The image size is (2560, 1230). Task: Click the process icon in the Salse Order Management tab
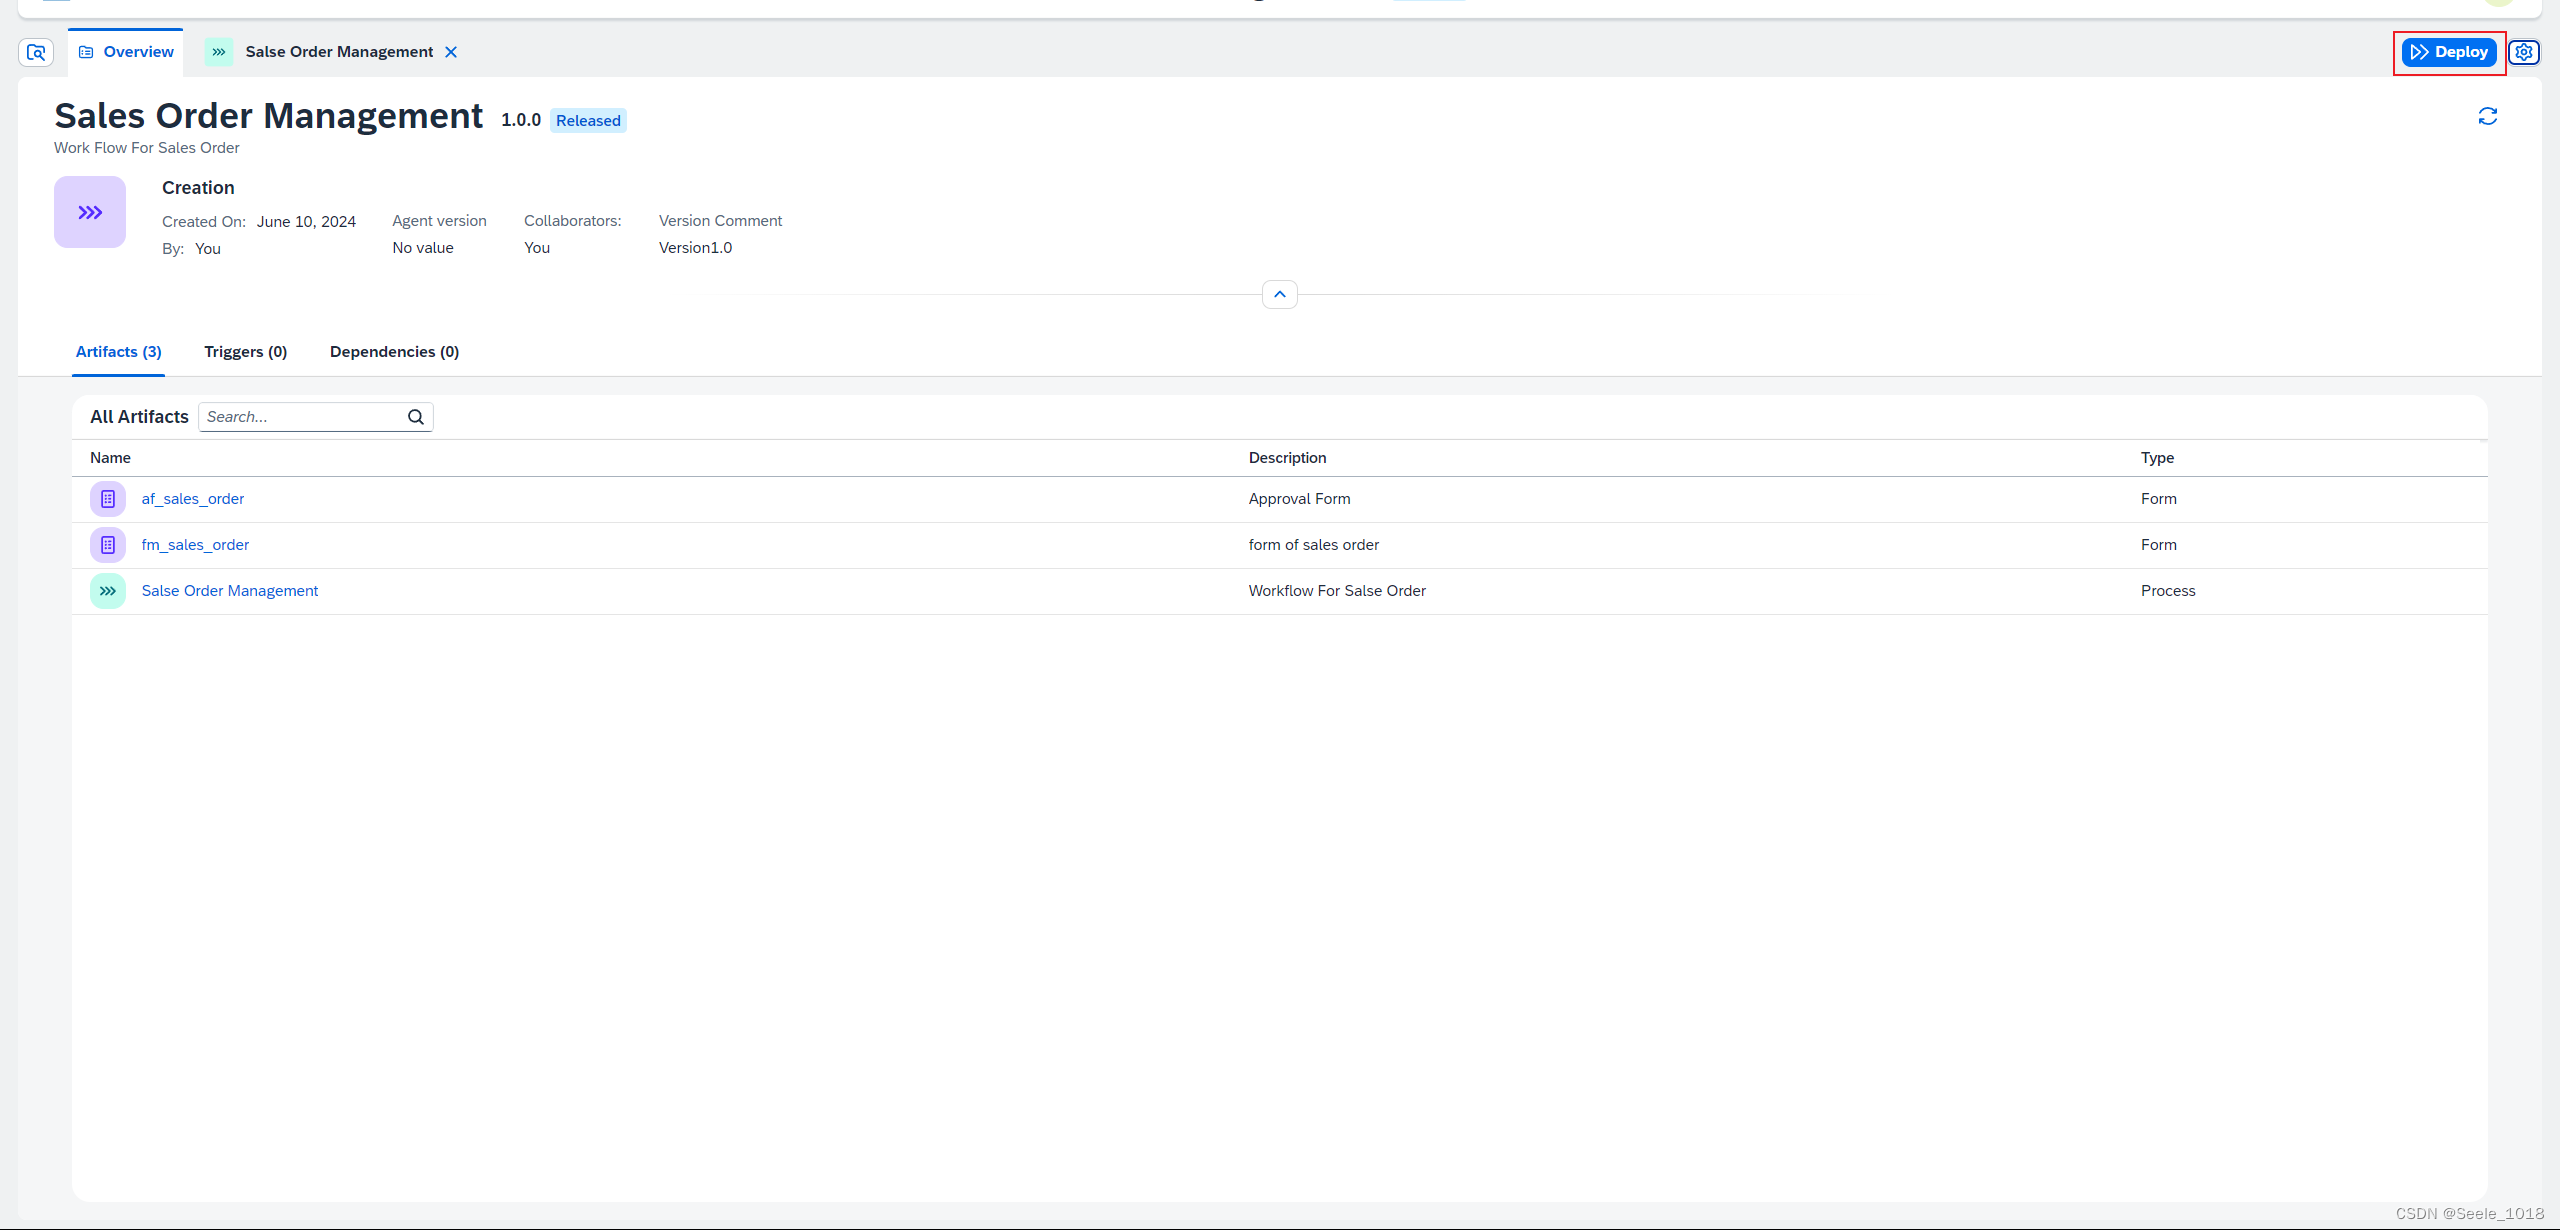[219, 52]
